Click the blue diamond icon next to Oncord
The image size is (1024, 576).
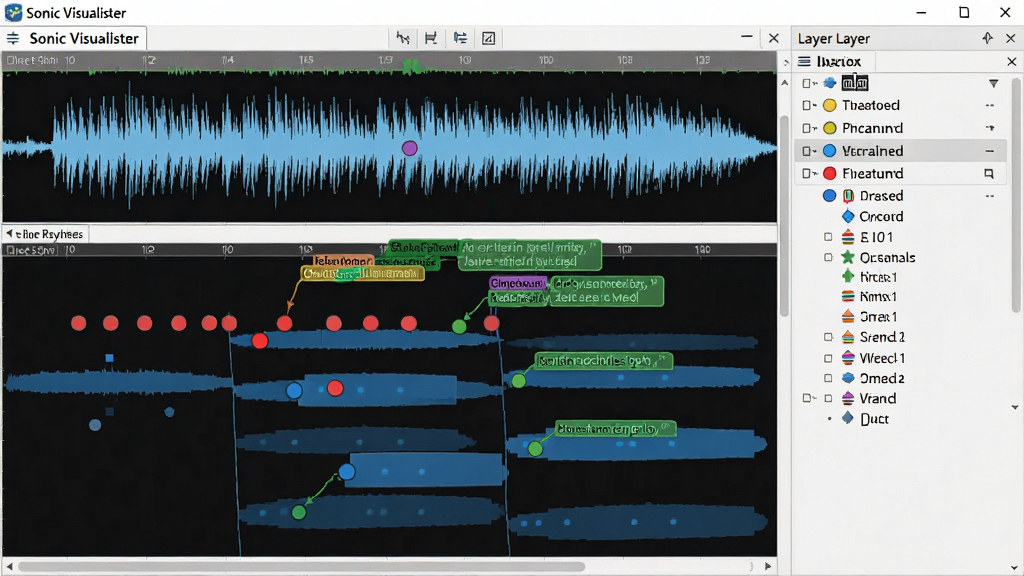tap(848, 216)
